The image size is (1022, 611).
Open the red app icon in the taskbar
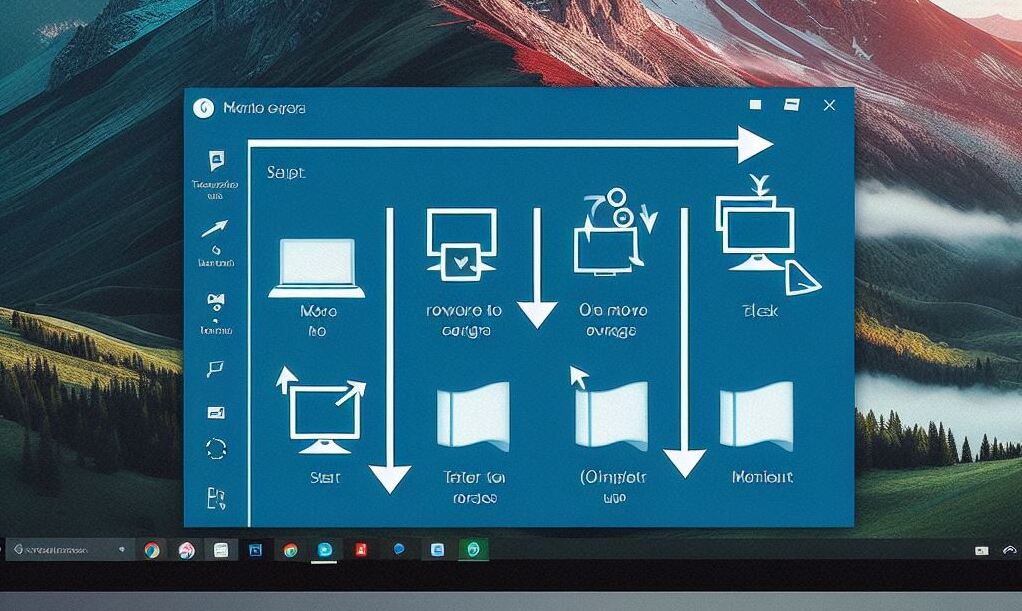[360, 549]
